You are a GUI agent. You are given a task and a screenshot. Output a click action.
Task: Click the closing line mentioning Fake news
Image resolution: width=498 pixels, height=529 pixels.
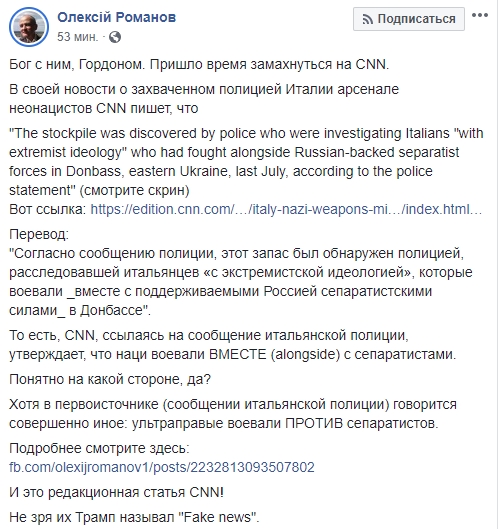[134, 517]
